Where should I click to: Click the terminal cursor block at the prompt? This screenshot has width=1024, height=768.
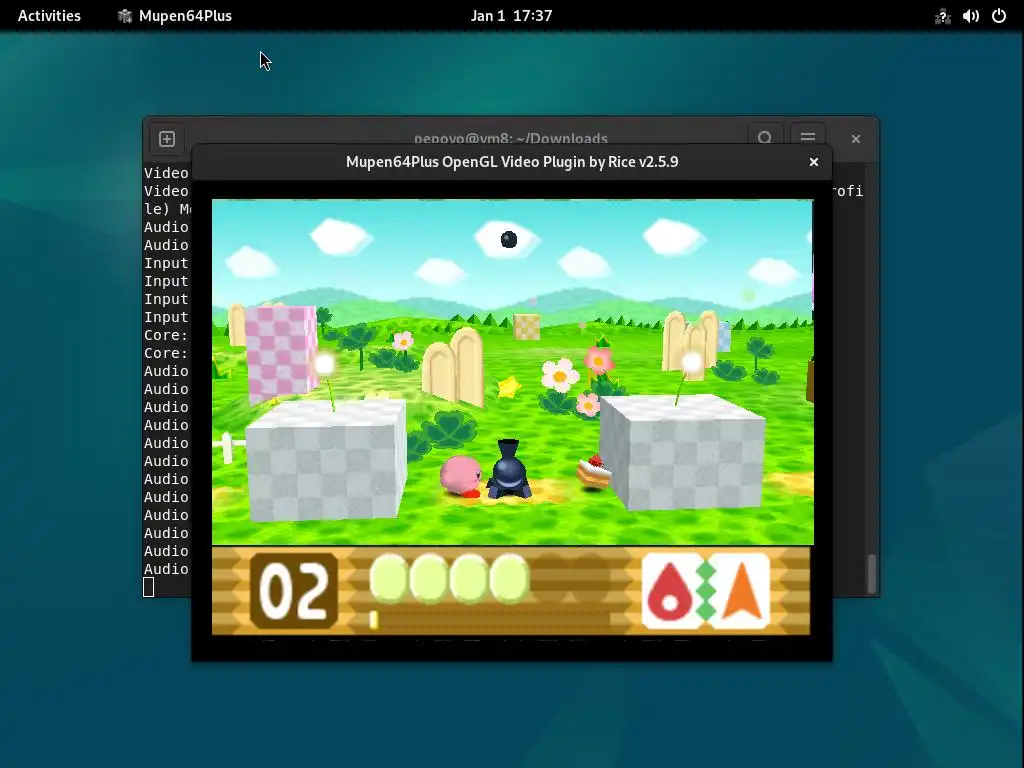pyautogui.click(x=148, y=587)
